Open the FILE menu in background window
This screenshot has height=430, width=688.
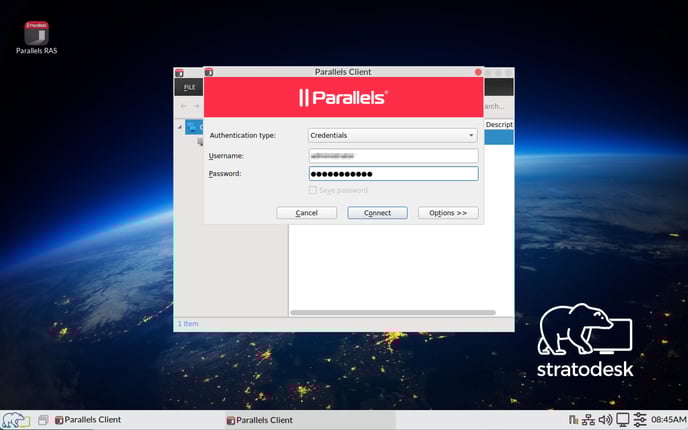[190, 87]
